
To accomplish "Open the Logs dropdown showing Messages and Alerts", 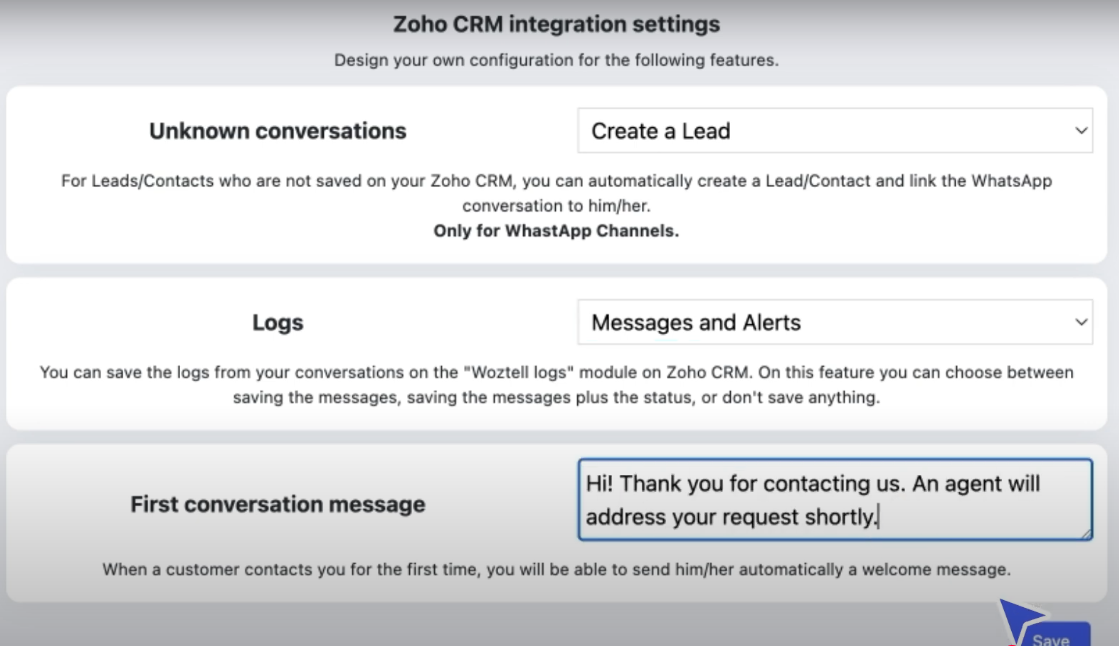I will tap(835, 322).
